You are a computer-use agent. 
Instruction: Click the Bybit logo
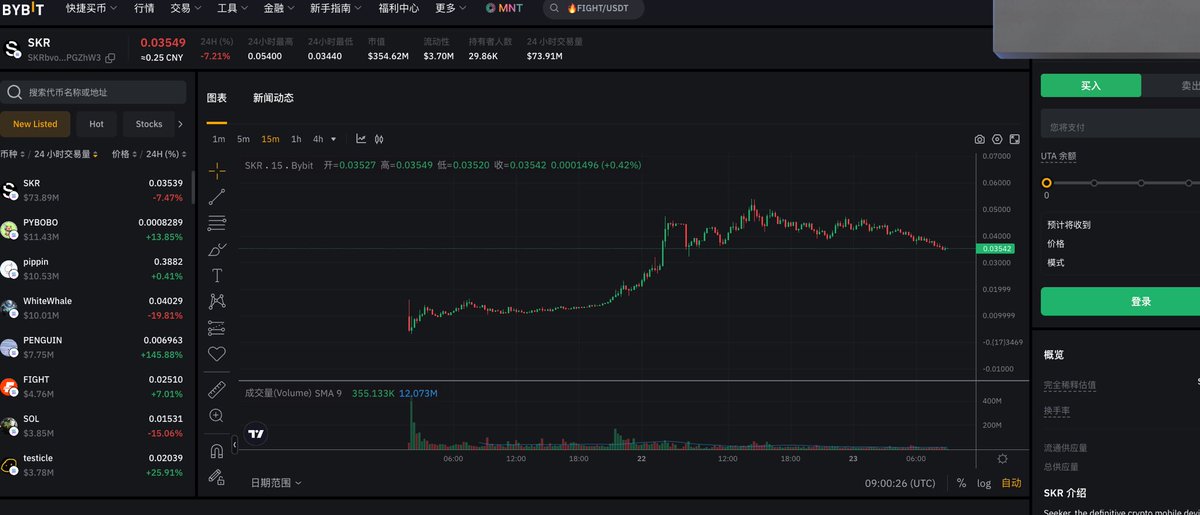tap(22, 8)
